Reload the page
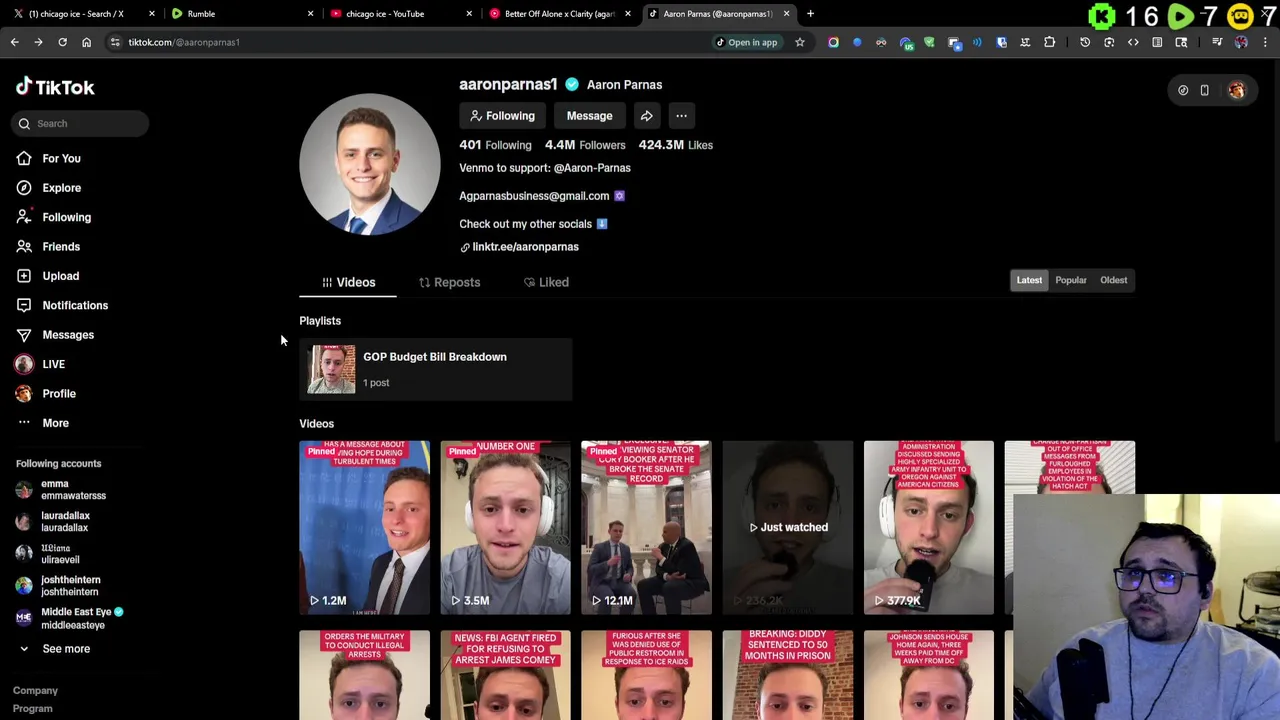 (62, 42)
